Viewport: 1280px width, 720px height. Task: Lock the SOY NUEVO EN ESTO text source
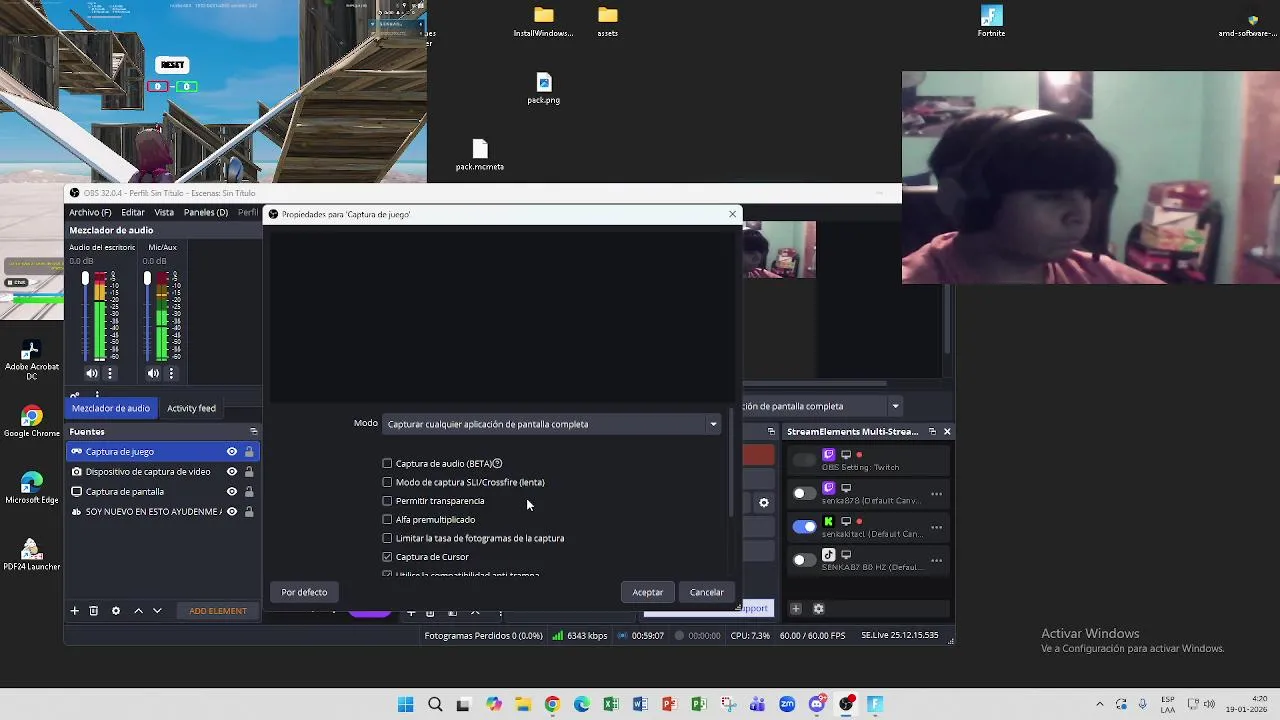tap(249, 512)
